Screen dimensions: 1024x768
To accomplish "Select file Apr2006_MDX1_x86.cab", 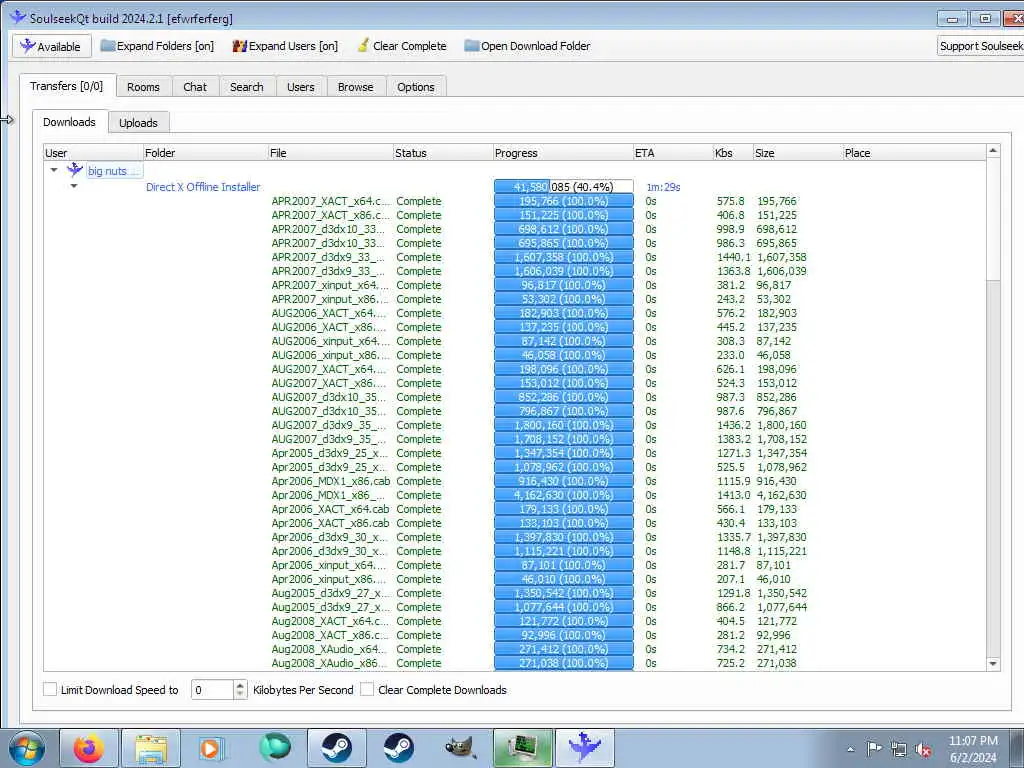I will 330,481.
